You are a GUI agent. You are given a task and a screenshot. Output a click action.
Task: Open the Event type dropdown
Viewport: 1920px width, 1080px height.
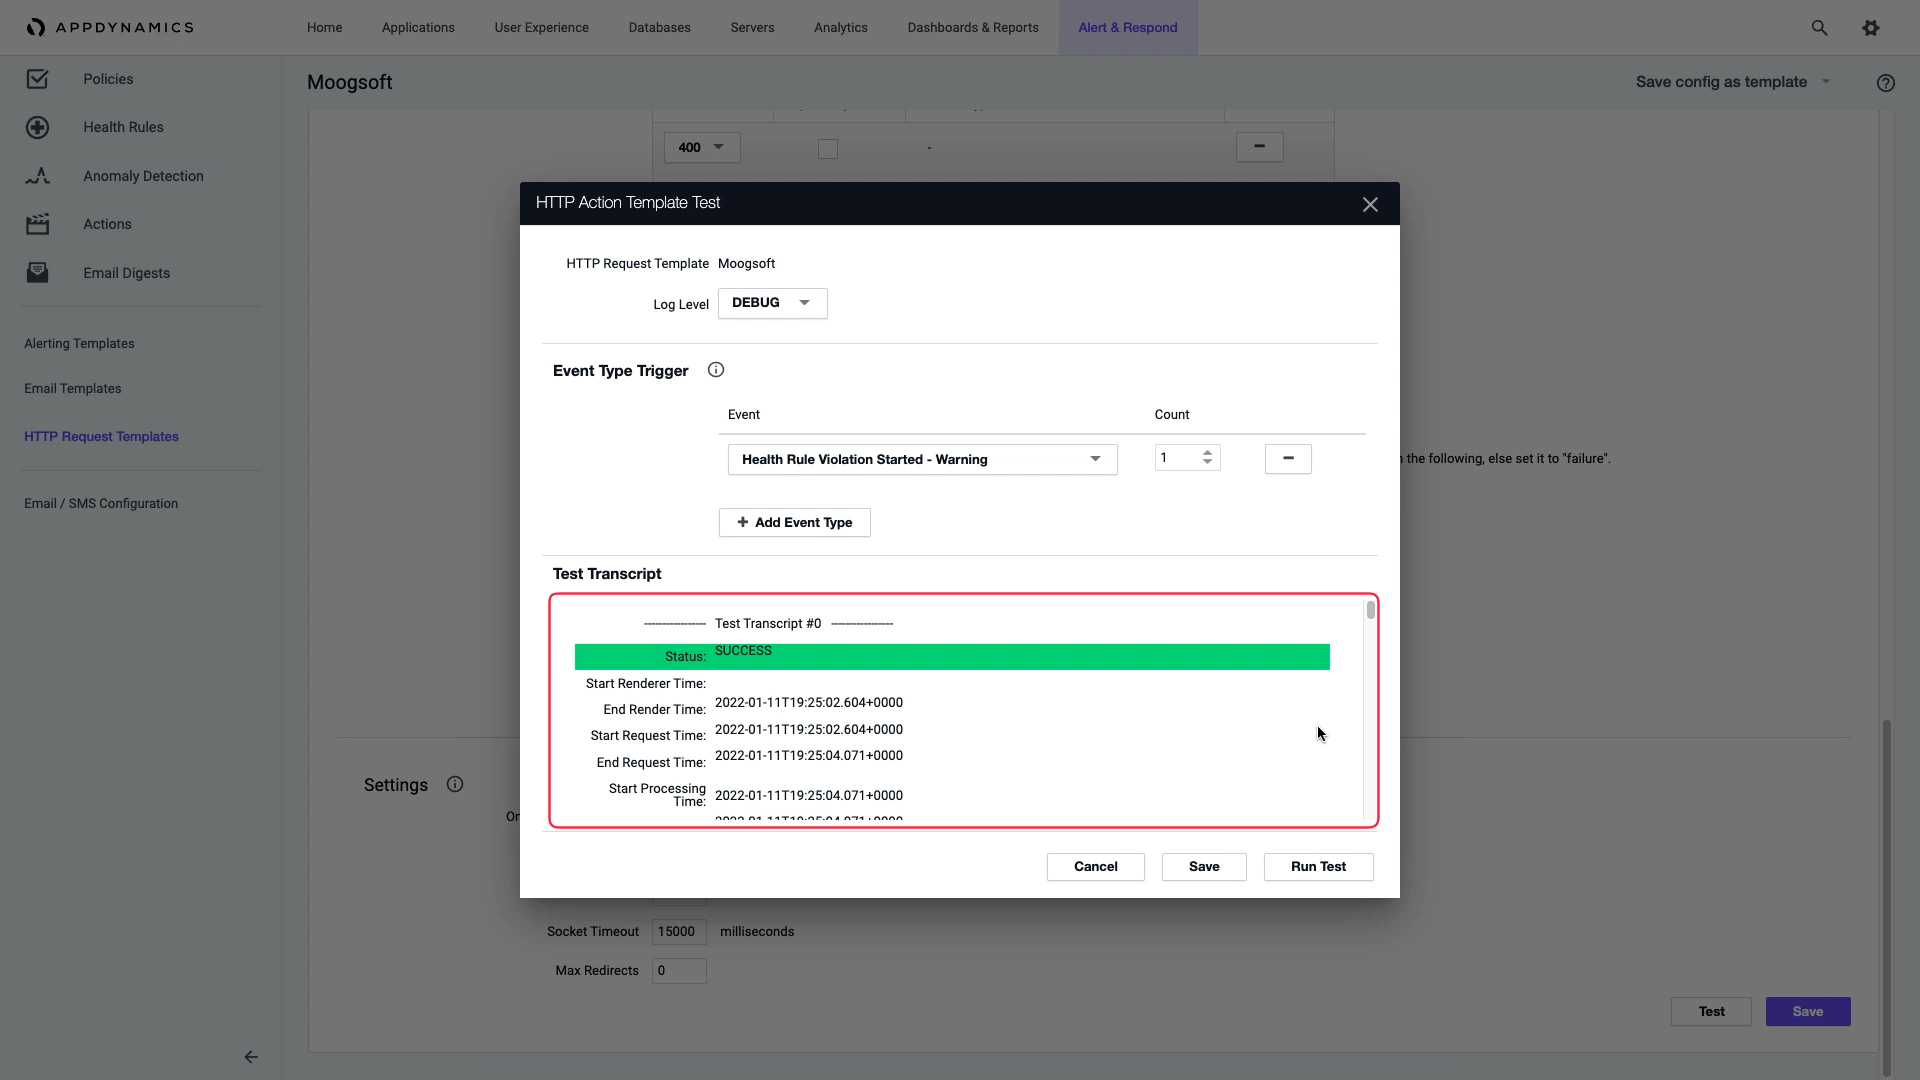(x=922, y=460)
